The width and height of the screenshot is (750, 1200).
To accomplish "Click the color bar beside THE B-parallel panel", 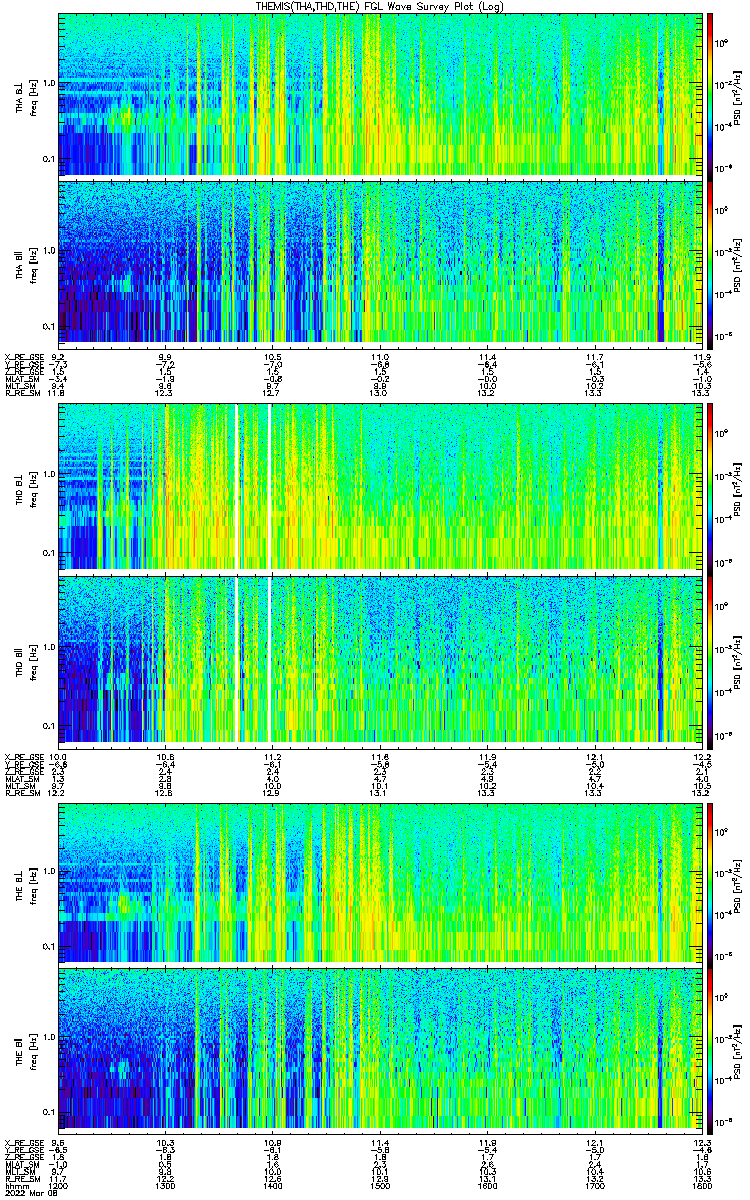I will point(710,1049).
